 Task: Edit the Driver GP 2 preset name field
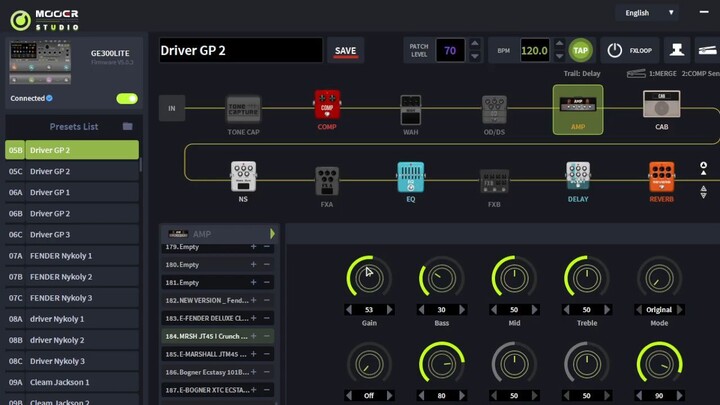(x=241, y=51)
